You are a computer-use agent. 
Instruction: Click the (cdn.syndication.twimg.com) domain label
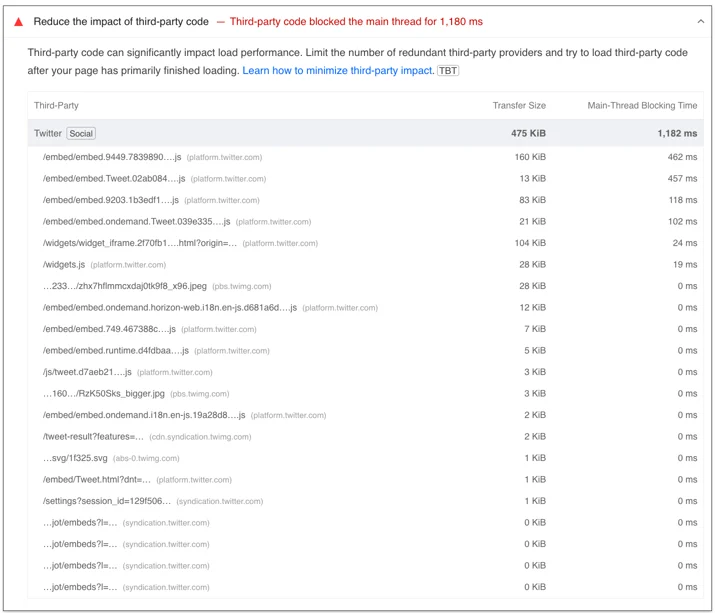click(x=200, y=437)
